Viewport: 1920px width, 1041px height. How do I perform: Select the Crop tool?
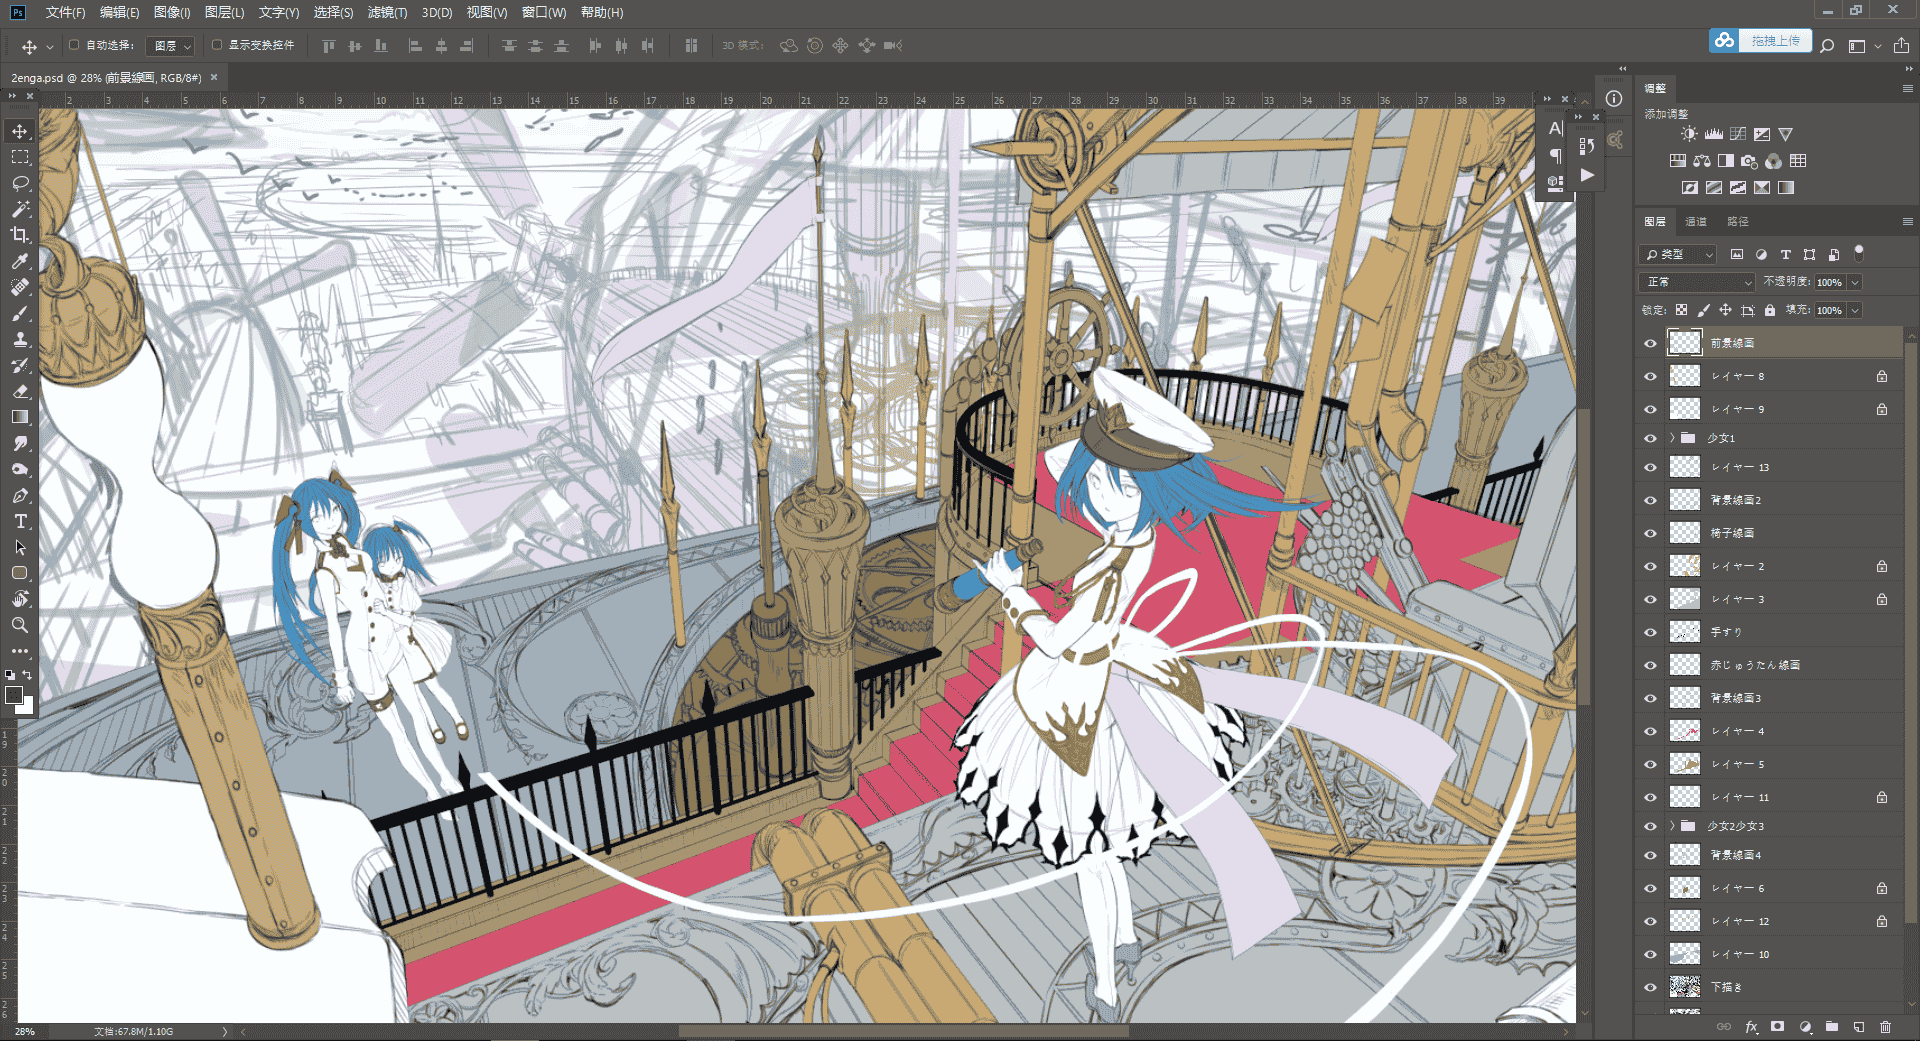click(x=20, y=235)
